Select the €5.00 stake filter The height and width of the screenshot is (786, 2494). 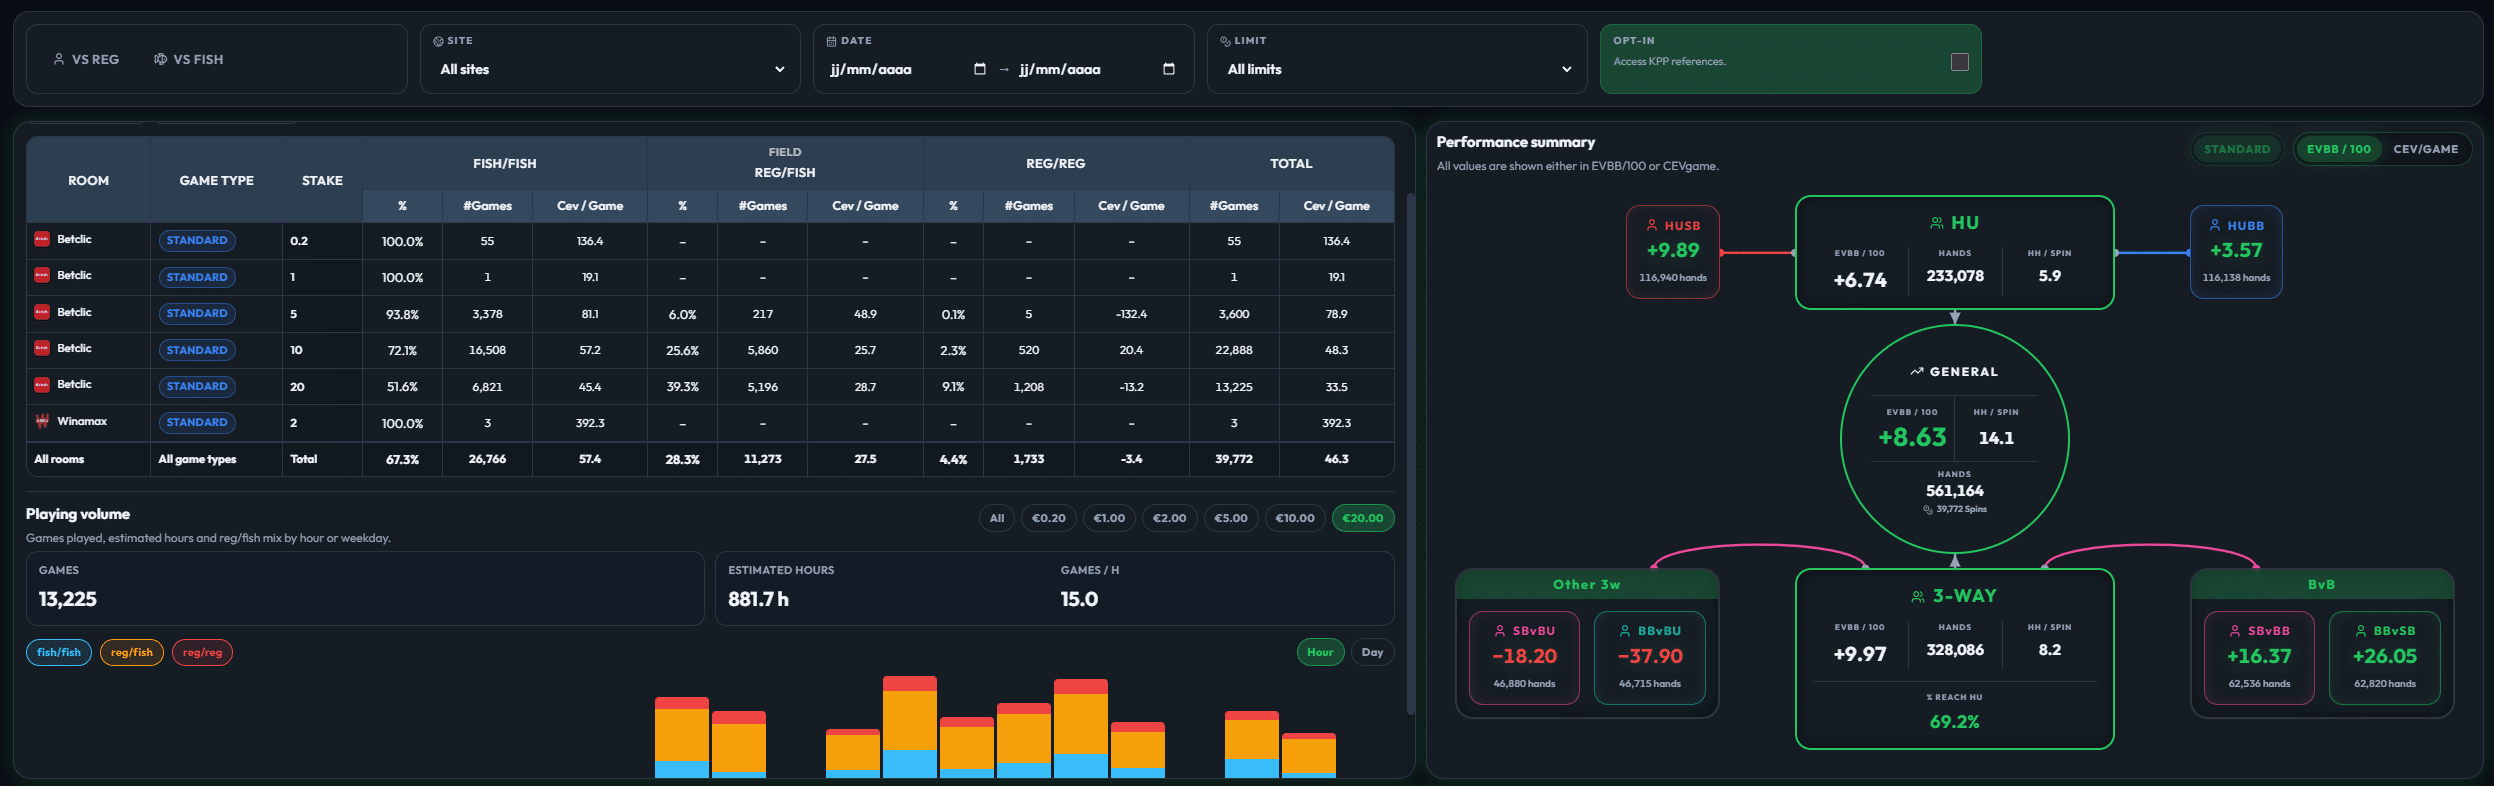point(1230,518)
